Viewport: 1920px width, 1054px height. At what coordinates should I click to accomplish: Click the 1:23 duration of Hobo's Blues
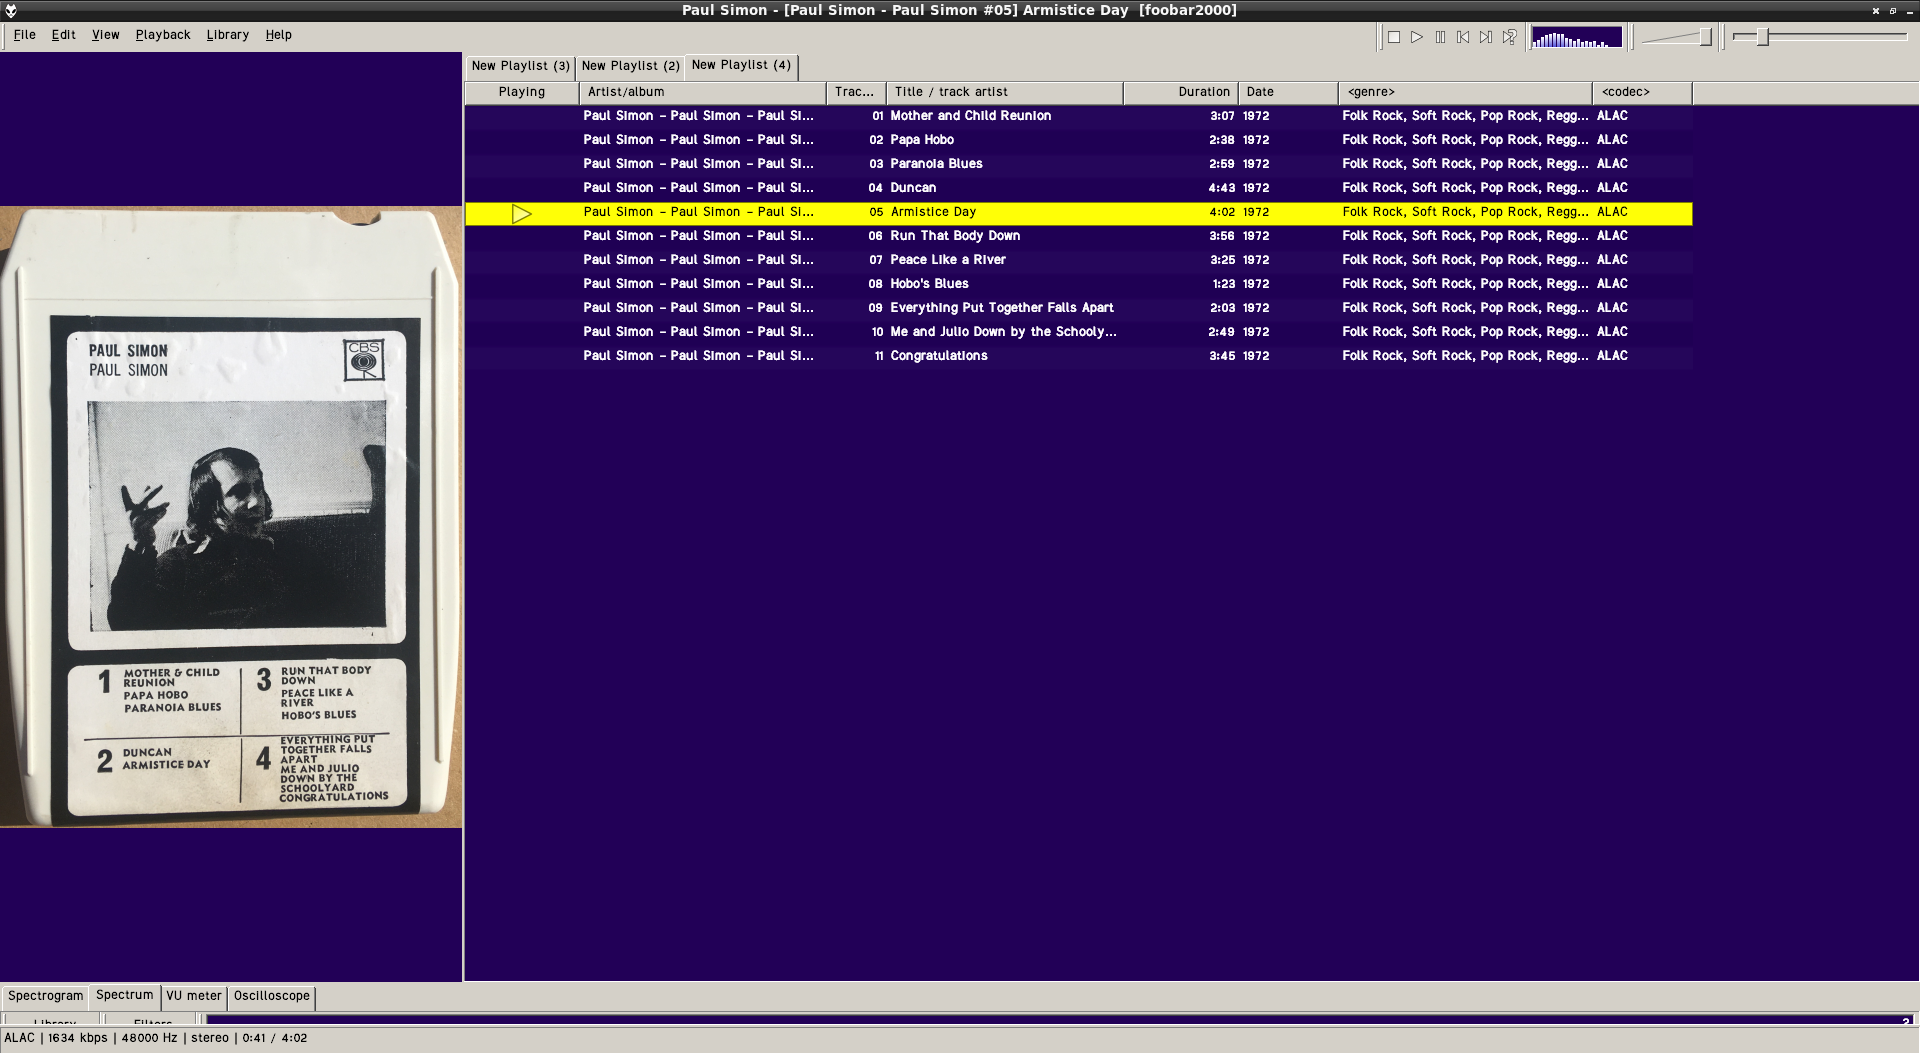1223,284
